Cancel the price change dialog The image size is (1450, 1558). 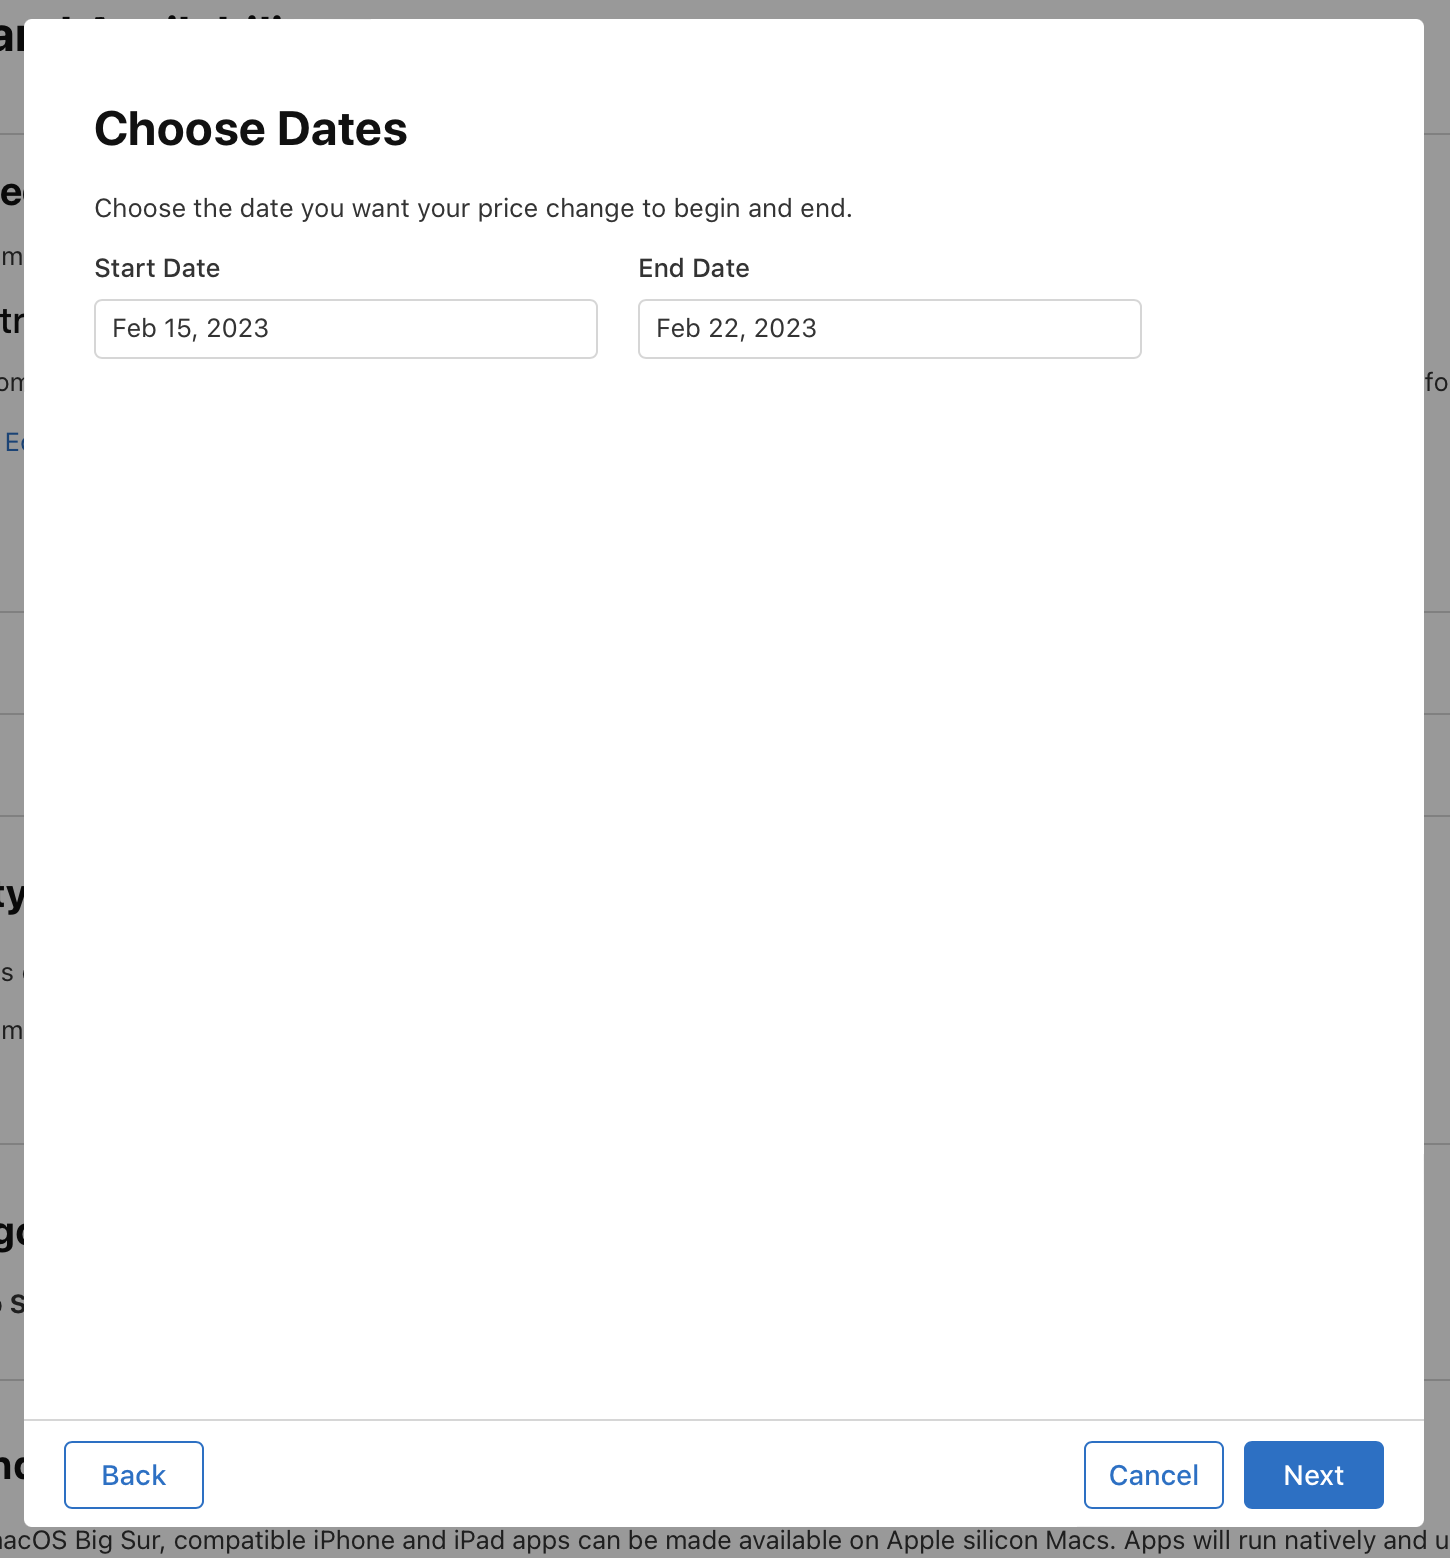point(1153,1475)
